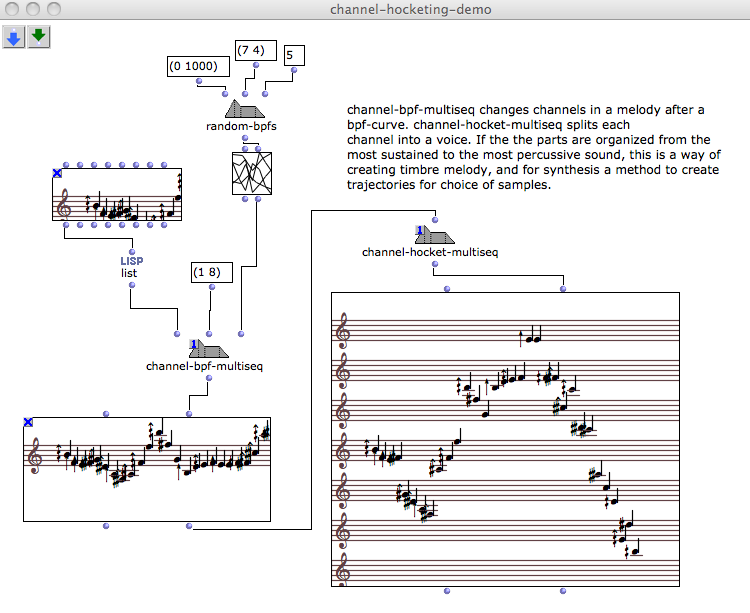Click the LISP list function box

pos(131,266)
